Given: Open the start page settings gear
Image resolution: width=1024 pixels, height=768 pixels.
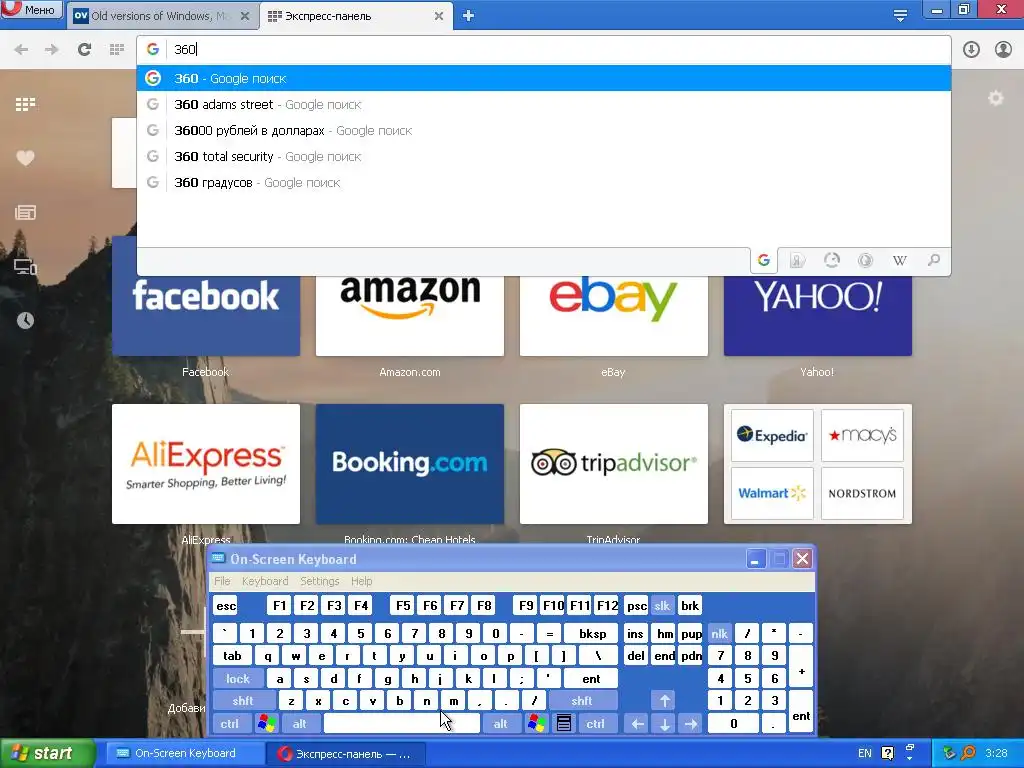Looking at the screenshot, I should pos(995,99).
